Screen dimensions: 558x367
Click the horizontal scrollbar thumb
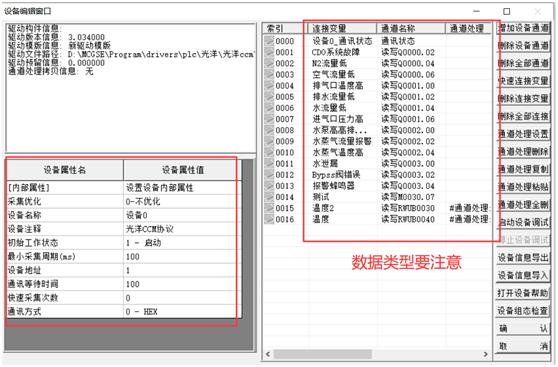(x=322, y=354)
